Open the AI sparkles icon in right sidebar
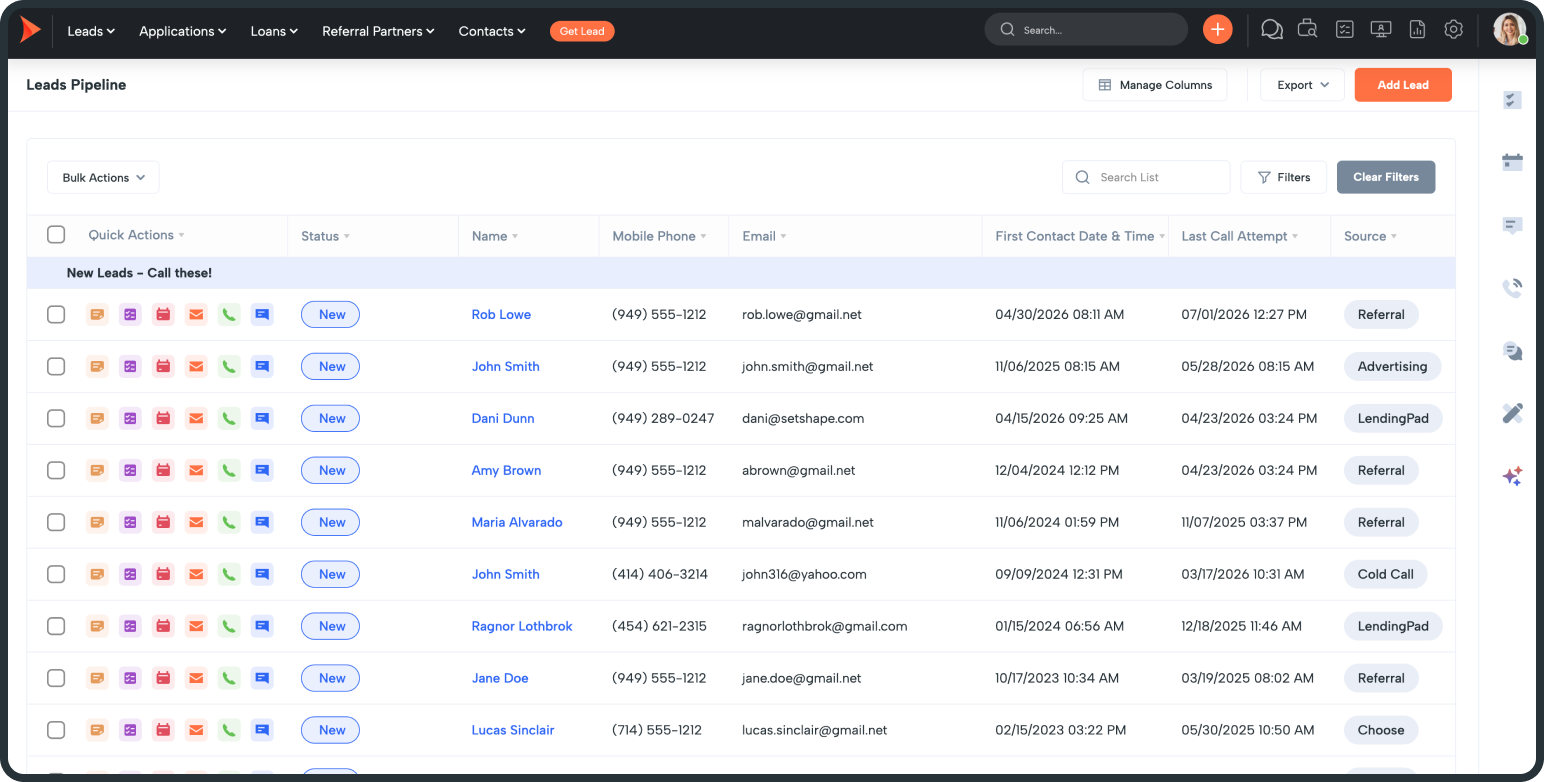 pos(1512,476)
